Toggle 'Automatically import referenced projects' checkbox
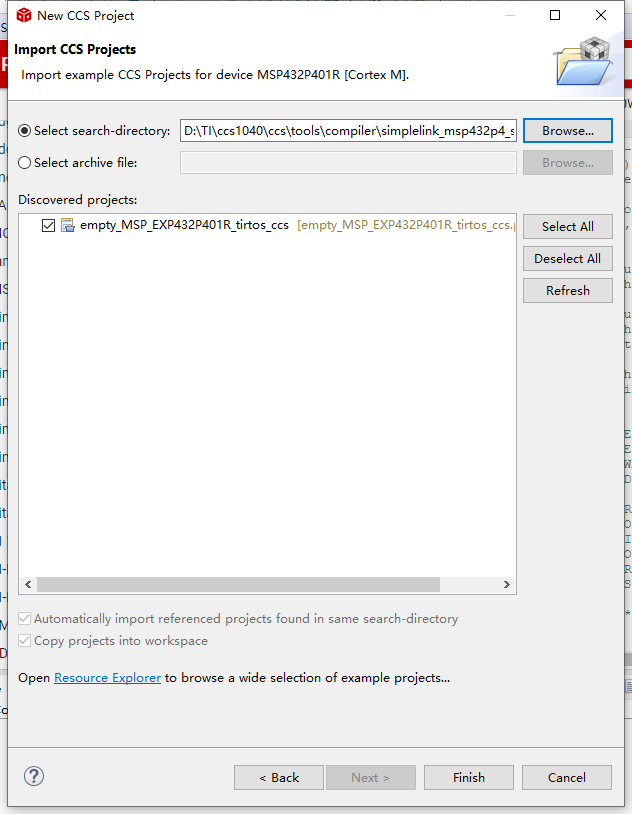 24,618
